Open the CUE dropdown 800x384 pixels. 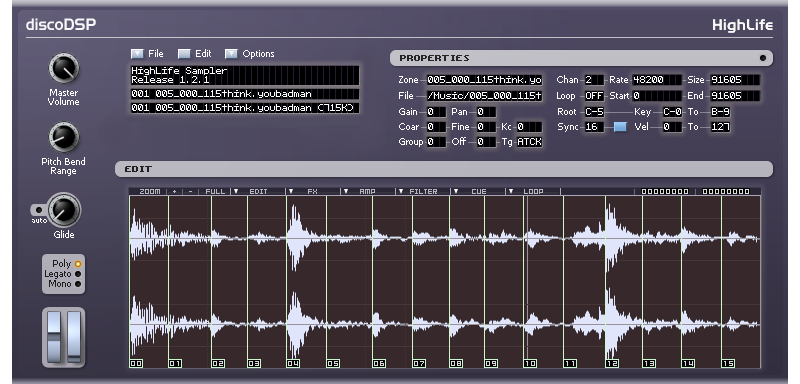point(478,192)
